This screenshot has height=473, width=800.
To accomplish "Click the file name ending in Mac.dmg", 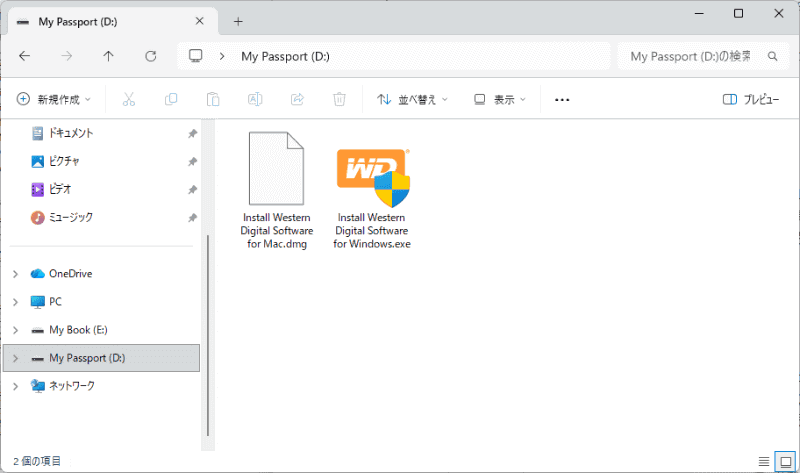I will click(277, 231).
